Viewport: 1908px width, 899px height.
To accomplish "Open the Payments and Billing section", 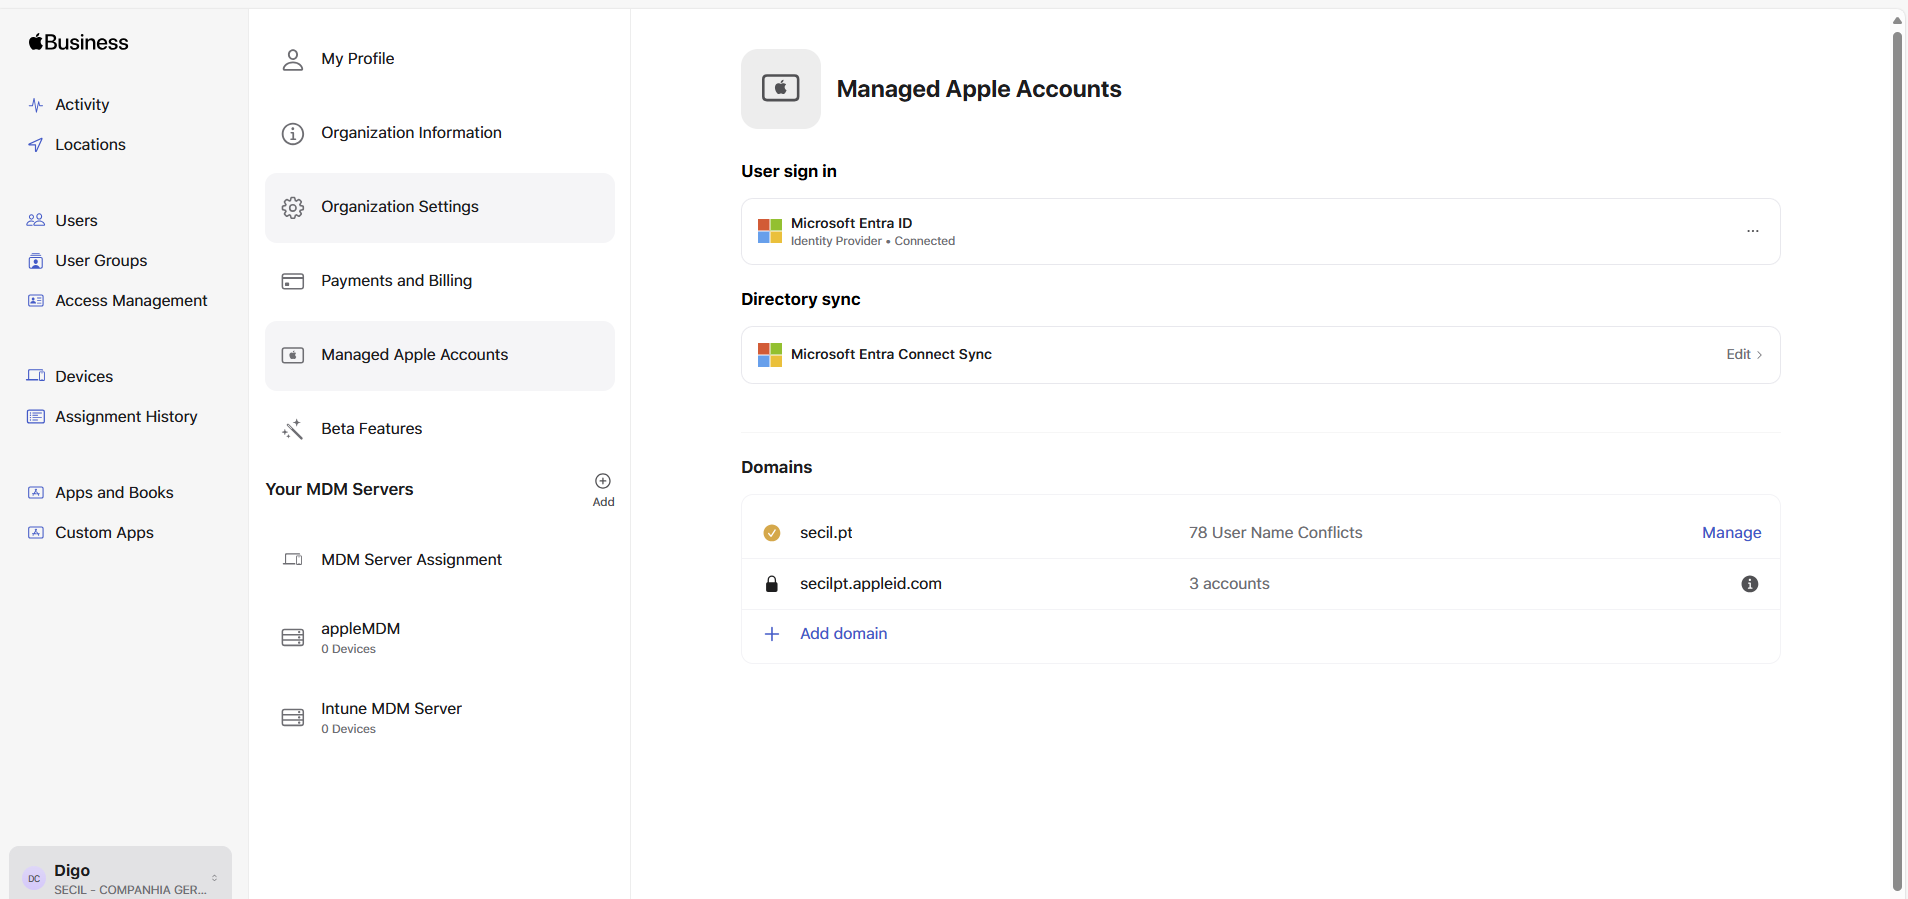I will [396, 281].
